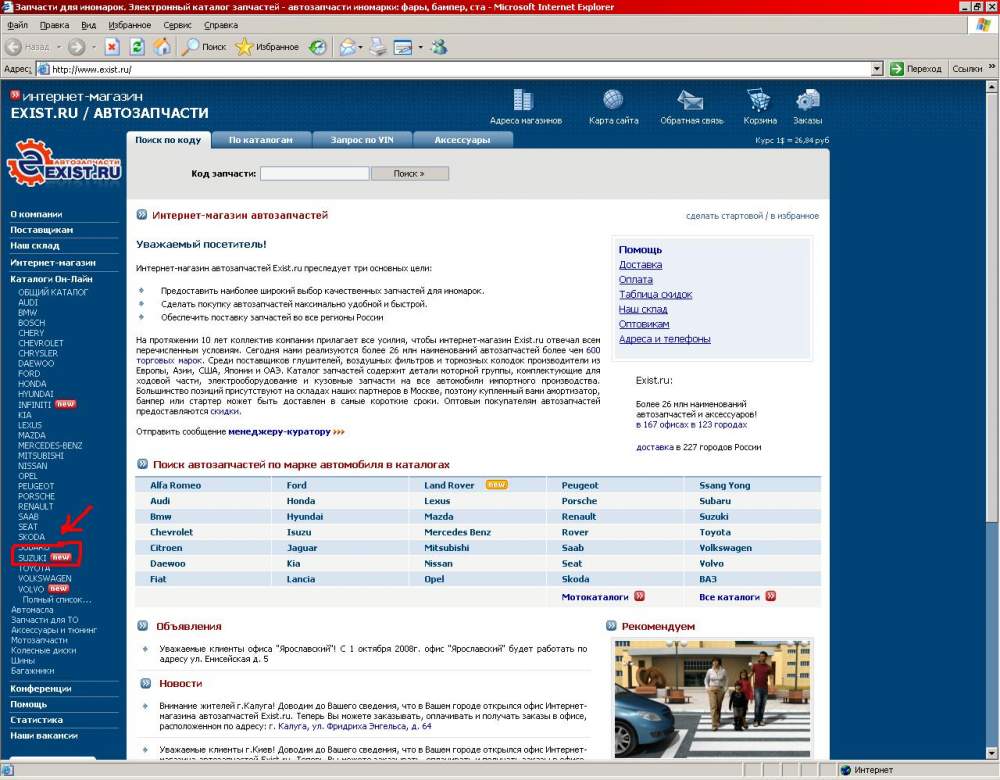The image size is (1000, 780).
Task: Open the Forward button history dropdown arrow
Action: [x=93, y=47]
